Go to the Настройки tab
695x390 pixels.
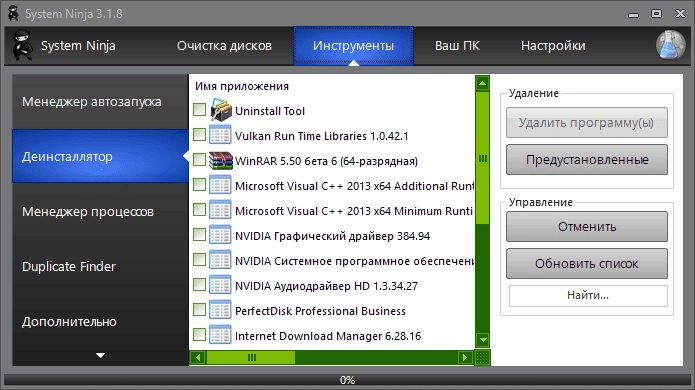553,46
